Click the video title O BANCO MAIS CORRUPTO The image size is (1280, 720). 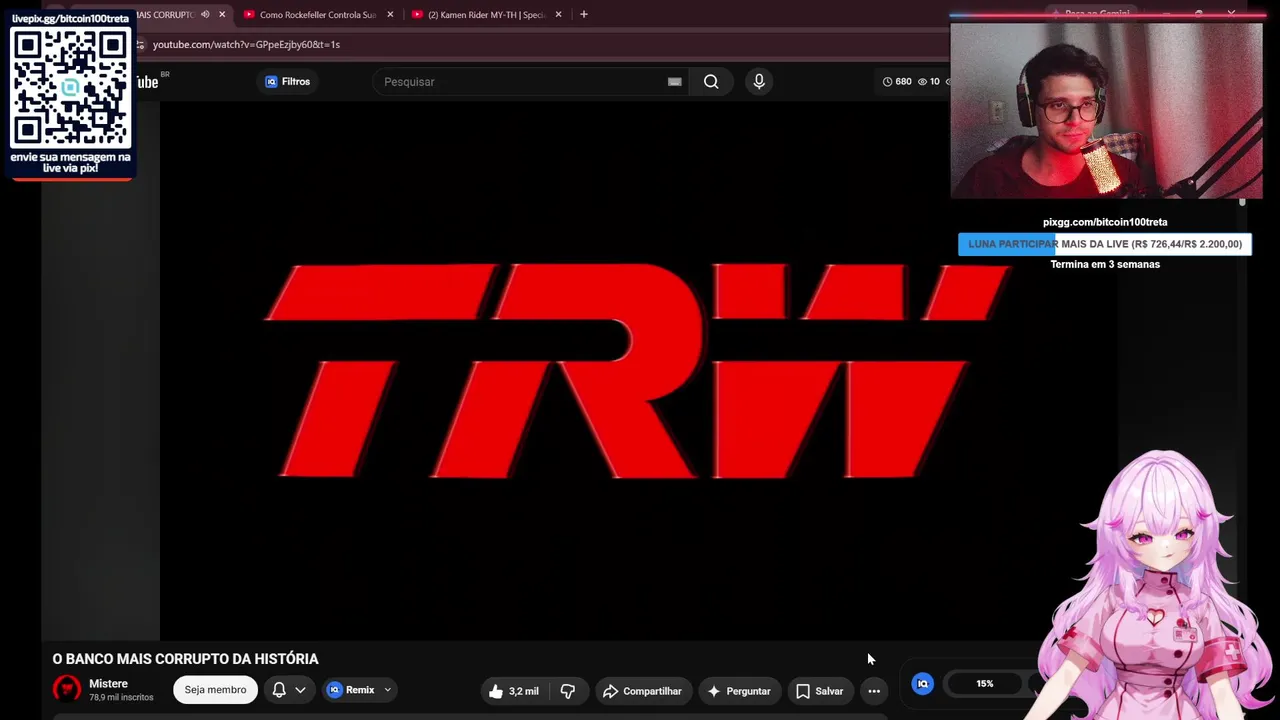(x=185, y=659)
